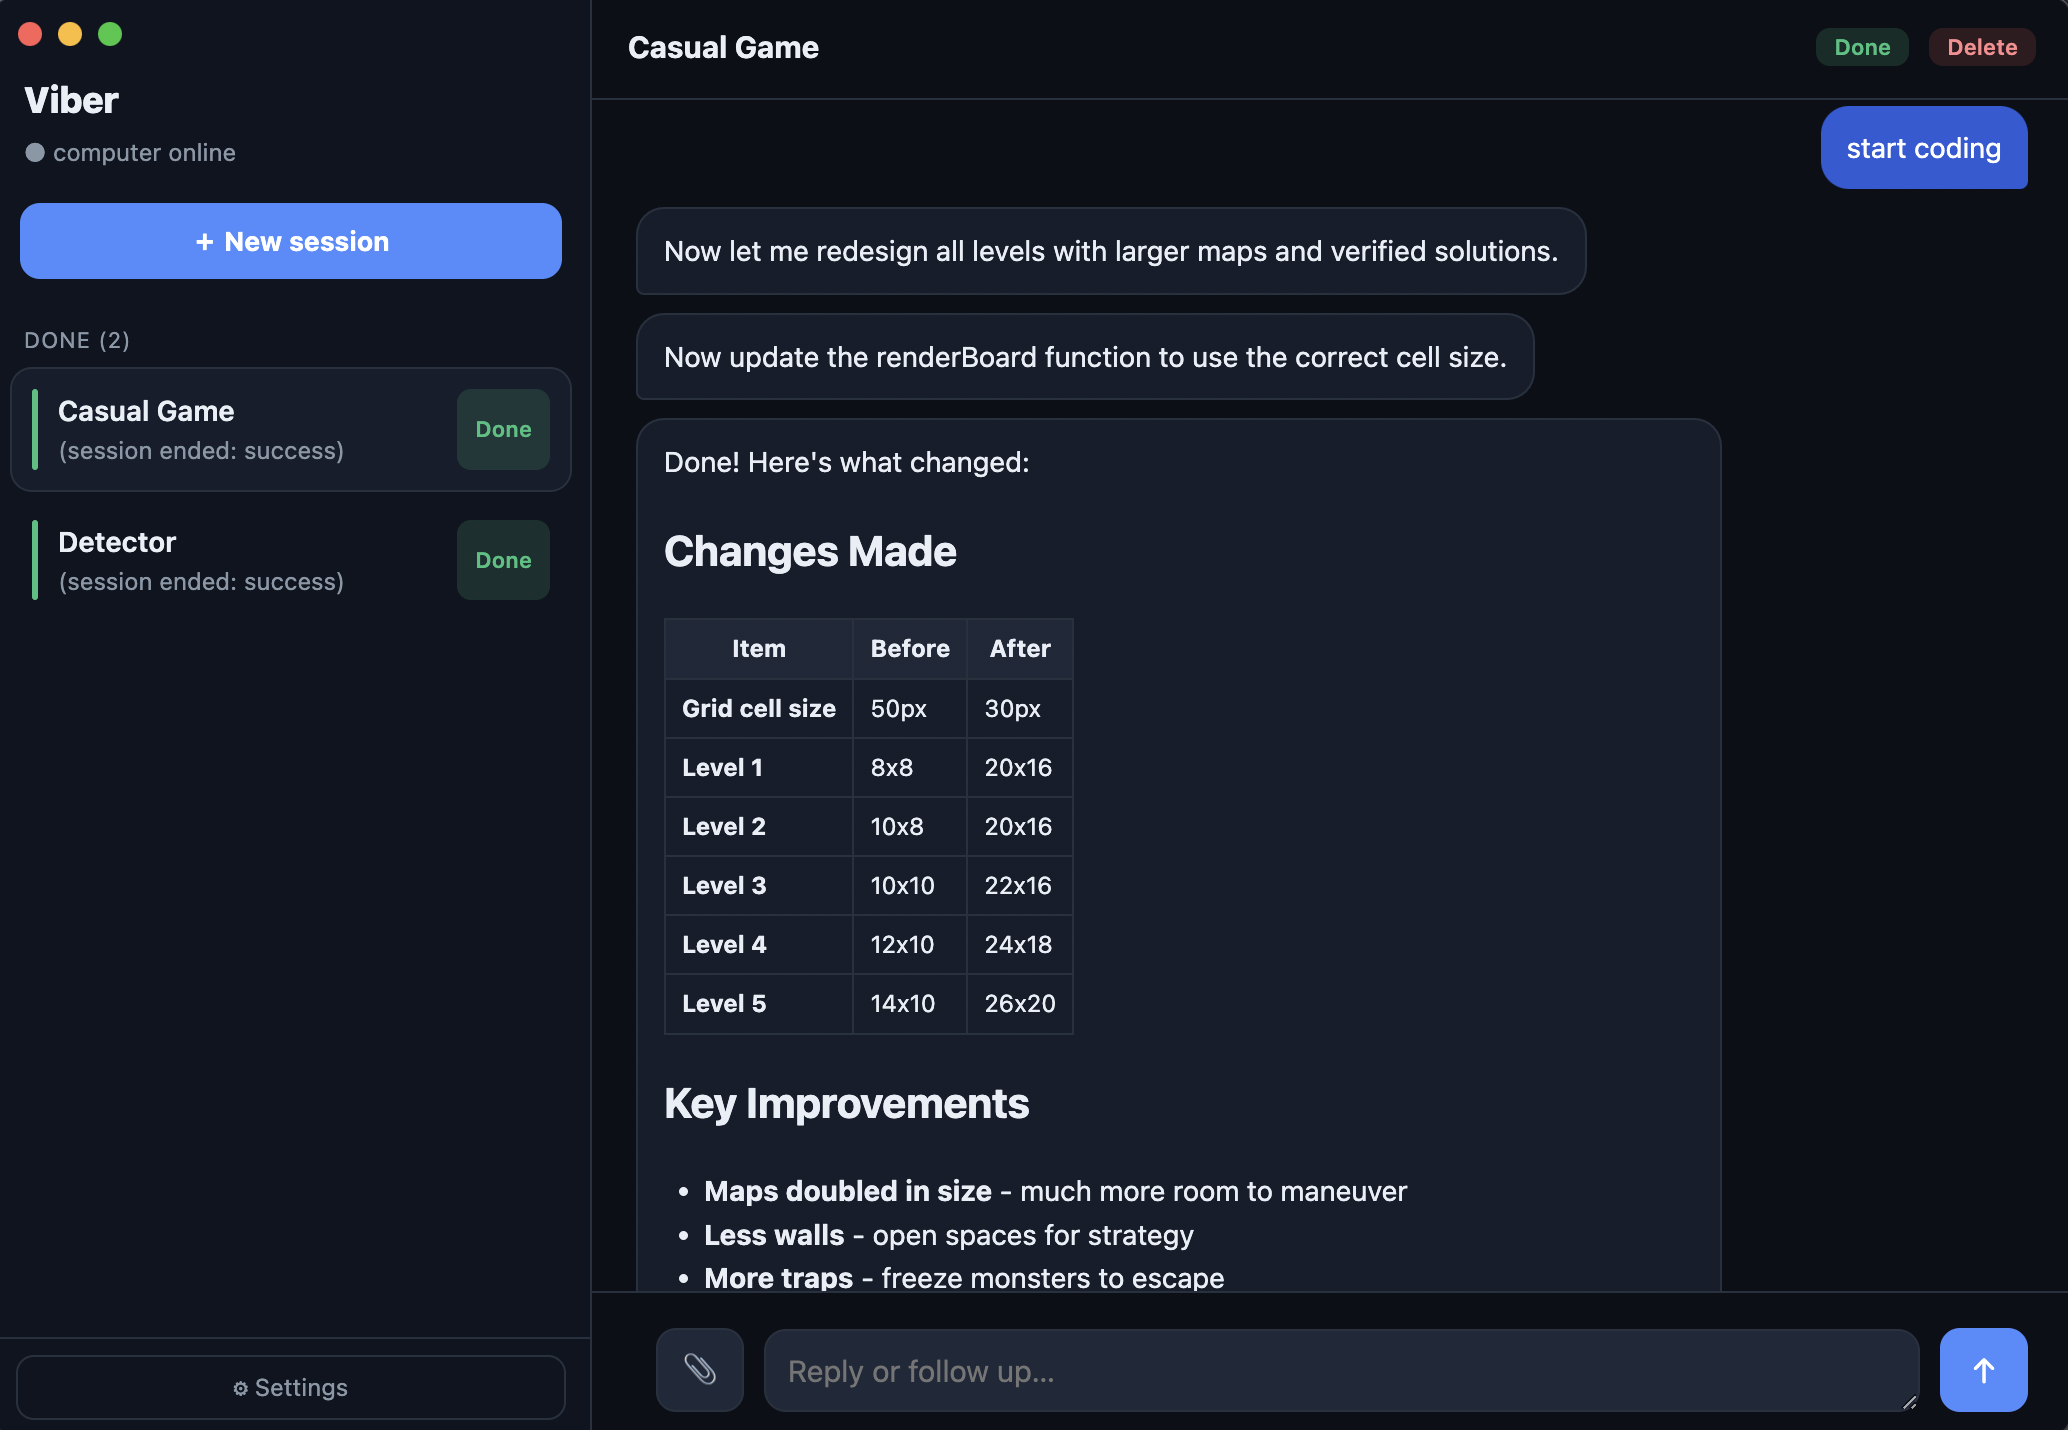The image size is (2068, 1430).
Task: Click the paperclip attach file icon
Action: point(699,1369)
